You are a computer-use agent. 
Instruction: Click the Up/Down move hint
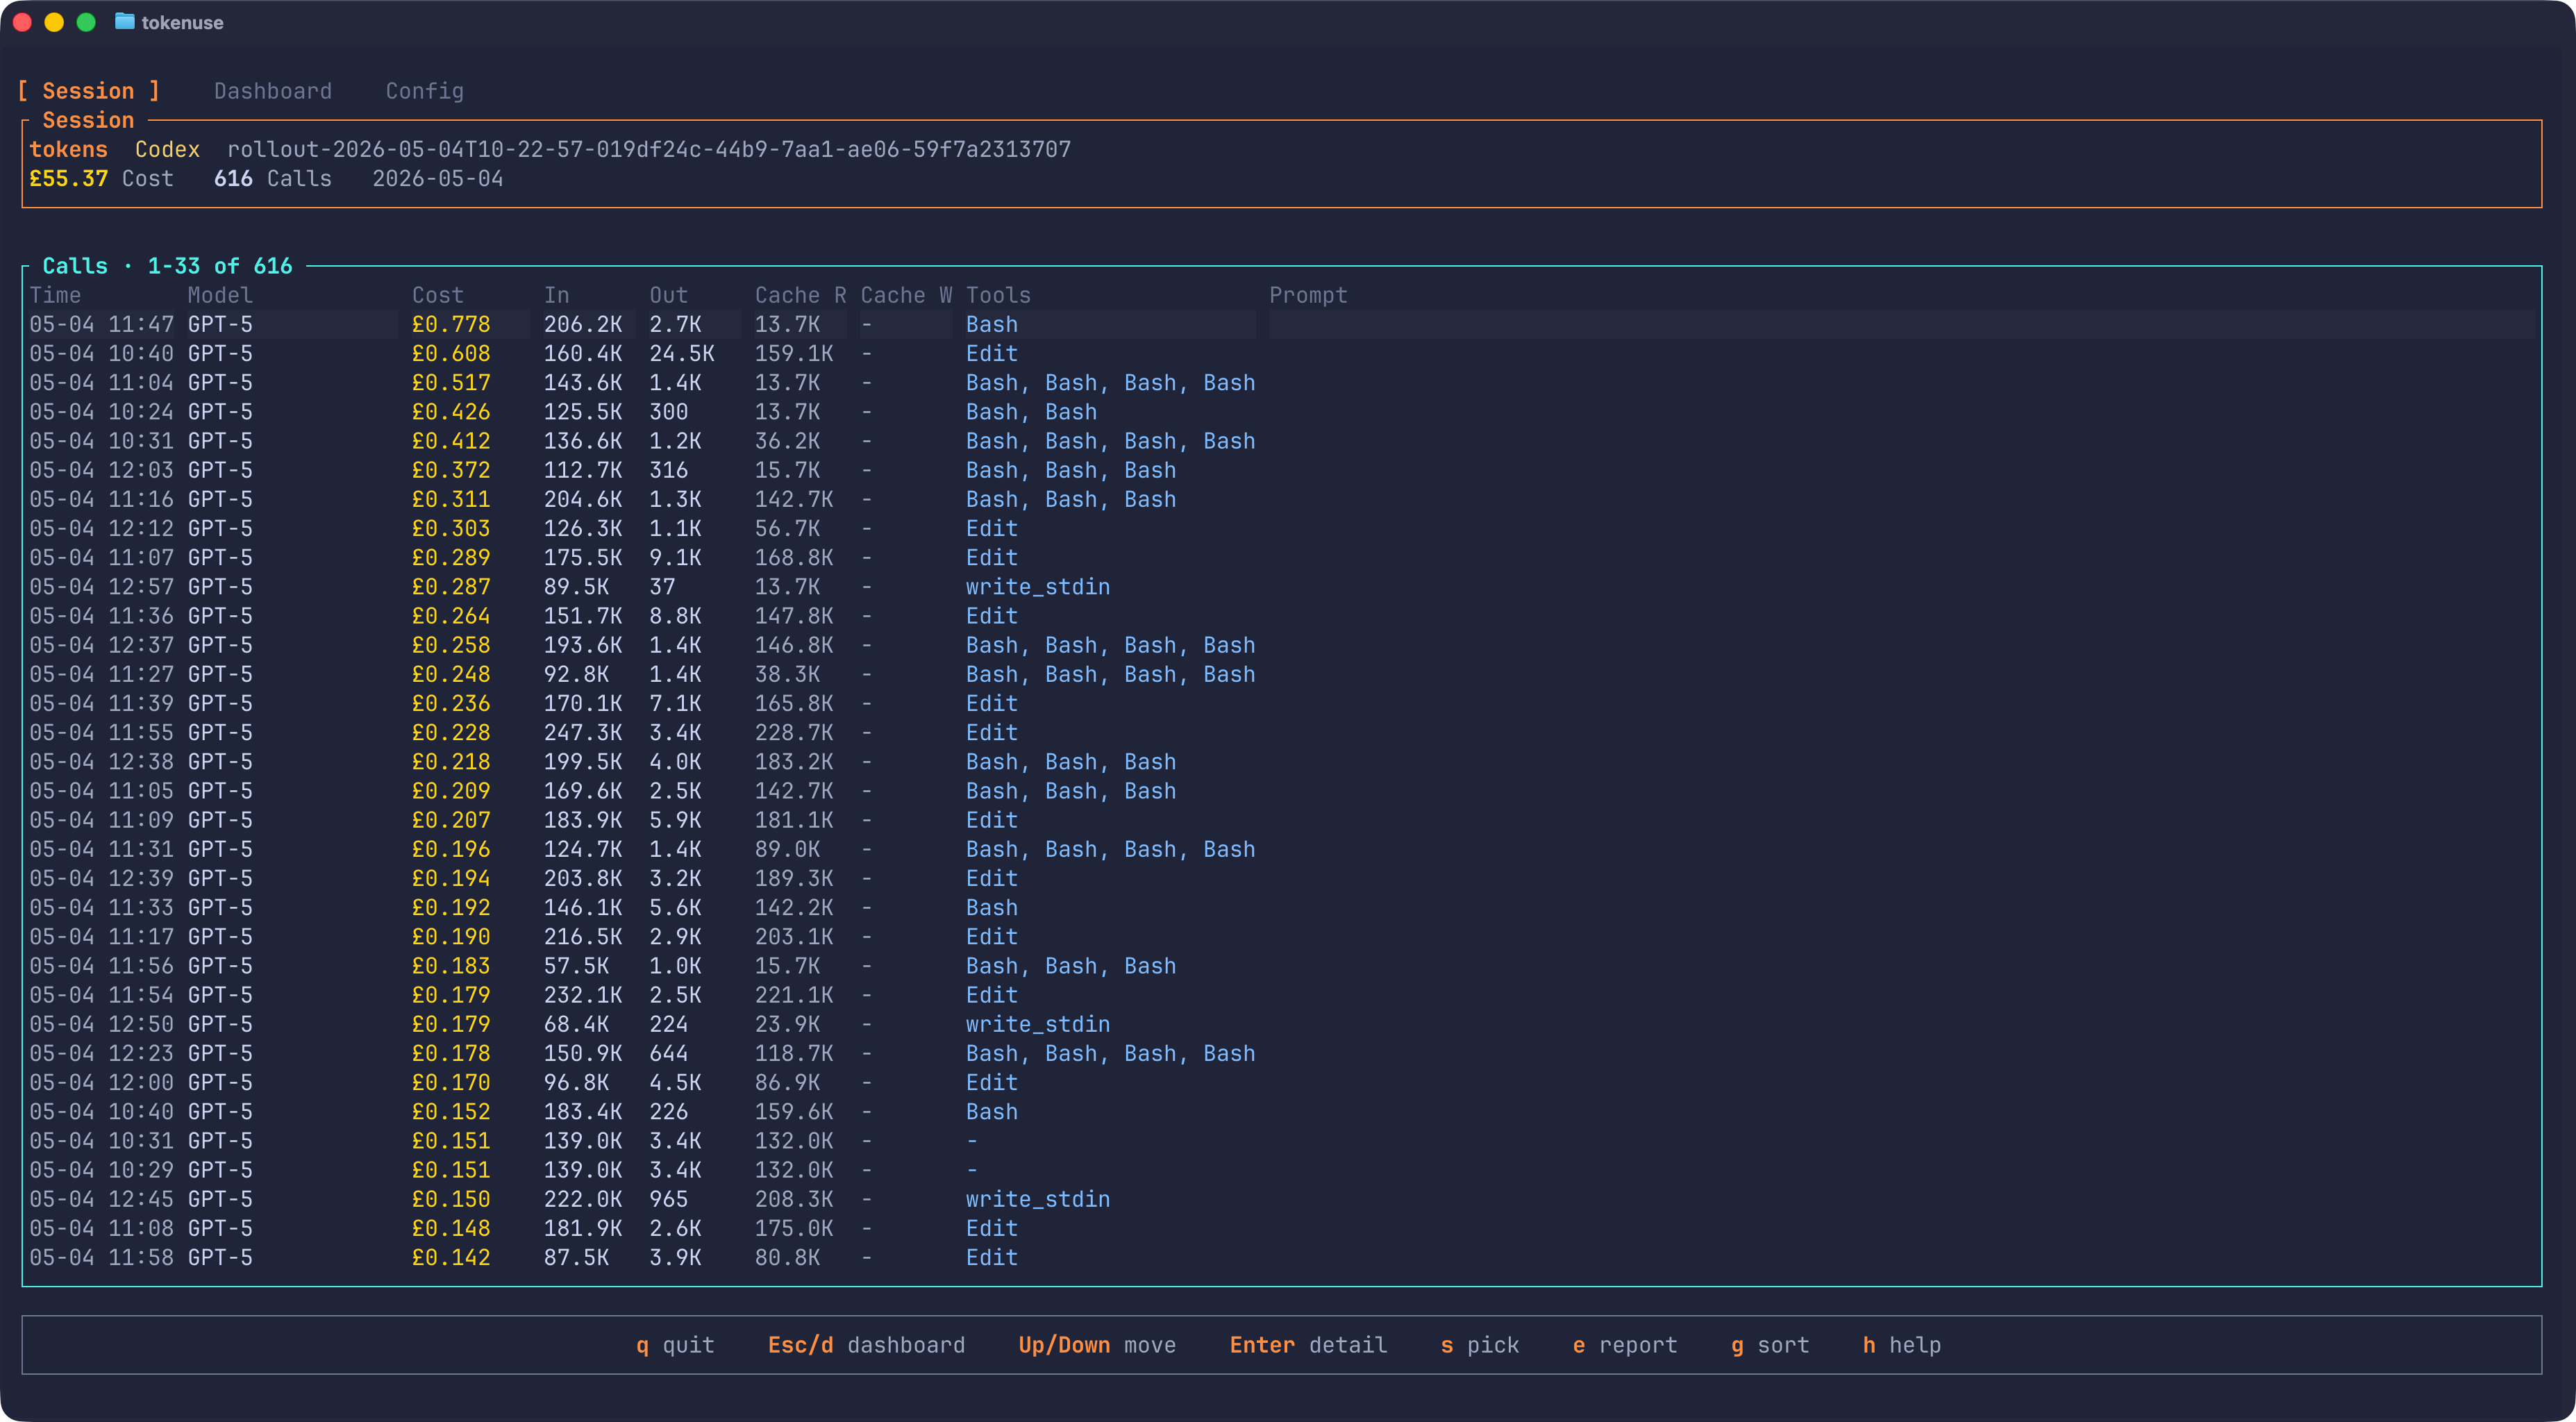[1097, 1345]
